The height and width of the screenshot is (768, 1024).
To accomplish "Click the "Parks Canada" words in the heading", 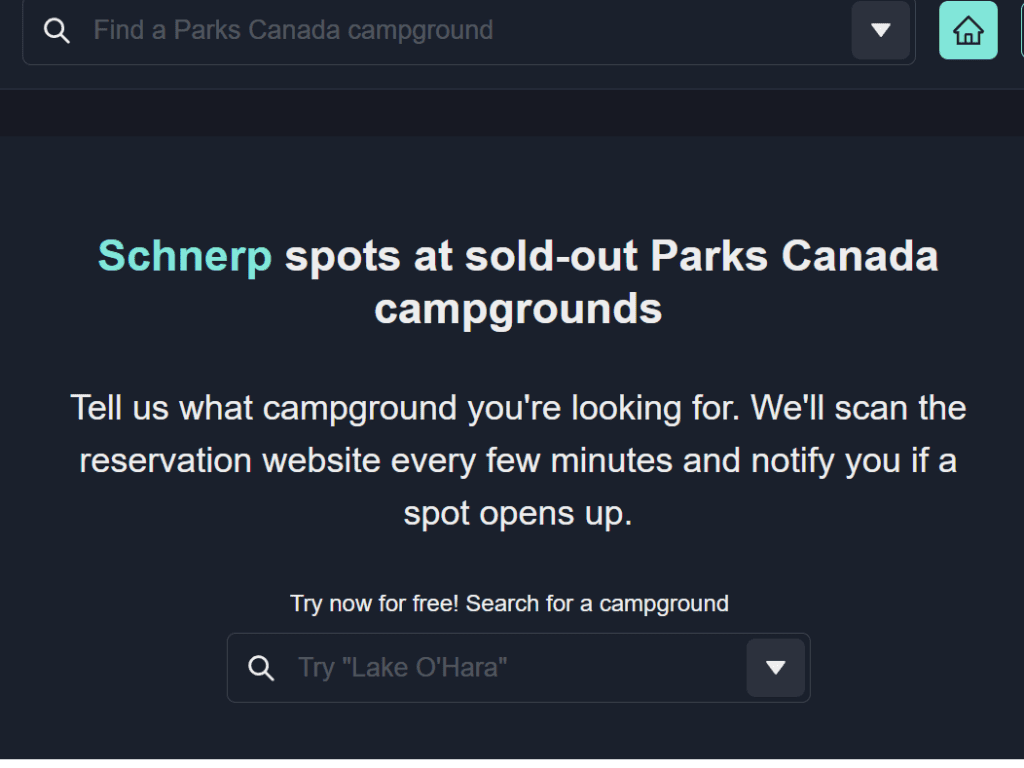I will tap(794, 255).
